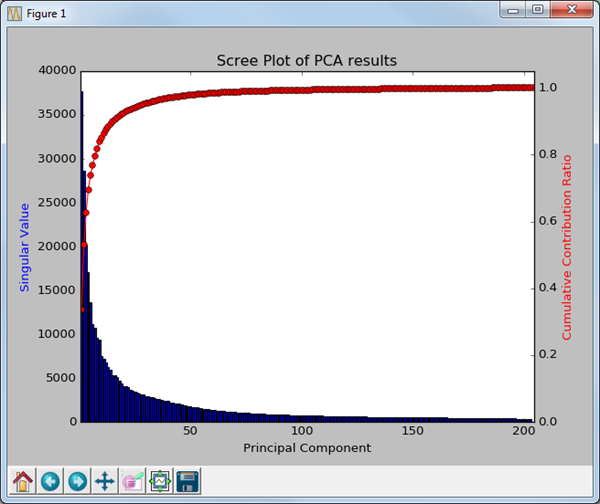Click the blue 'Singular Value' axis label

pyautogui.click(x=24, y=246)
